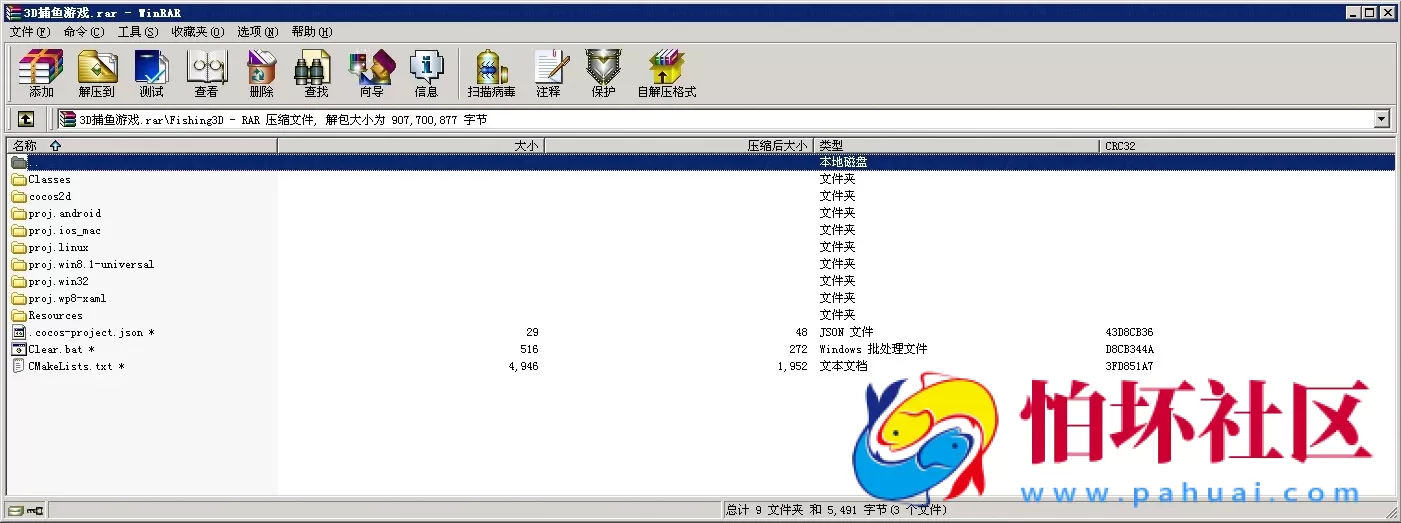
Task: Select the Clear.bat file icon
Action: coord(19,349)
